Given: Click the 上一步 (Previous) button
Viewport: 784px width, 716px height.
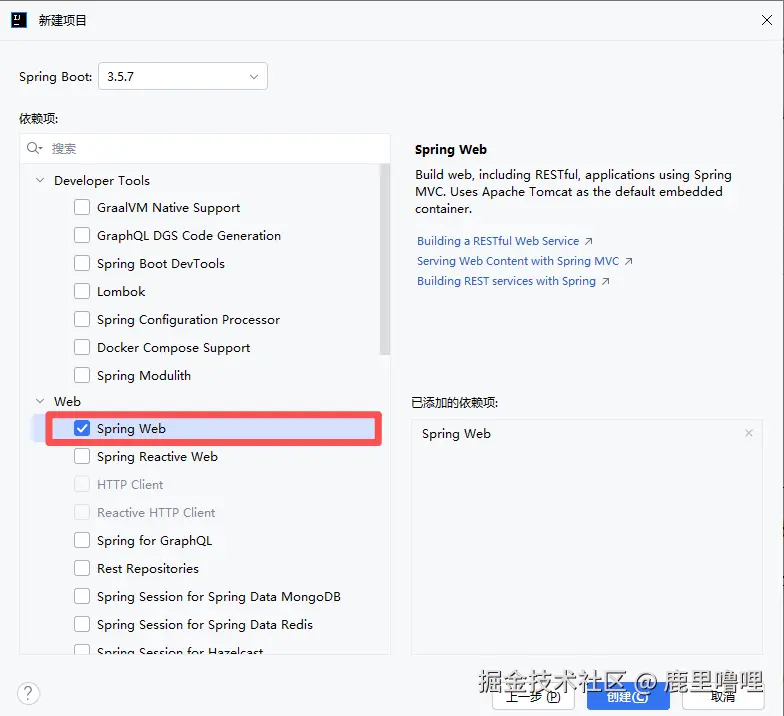Looking at the screenshot, I should click(x=533, y=696).
